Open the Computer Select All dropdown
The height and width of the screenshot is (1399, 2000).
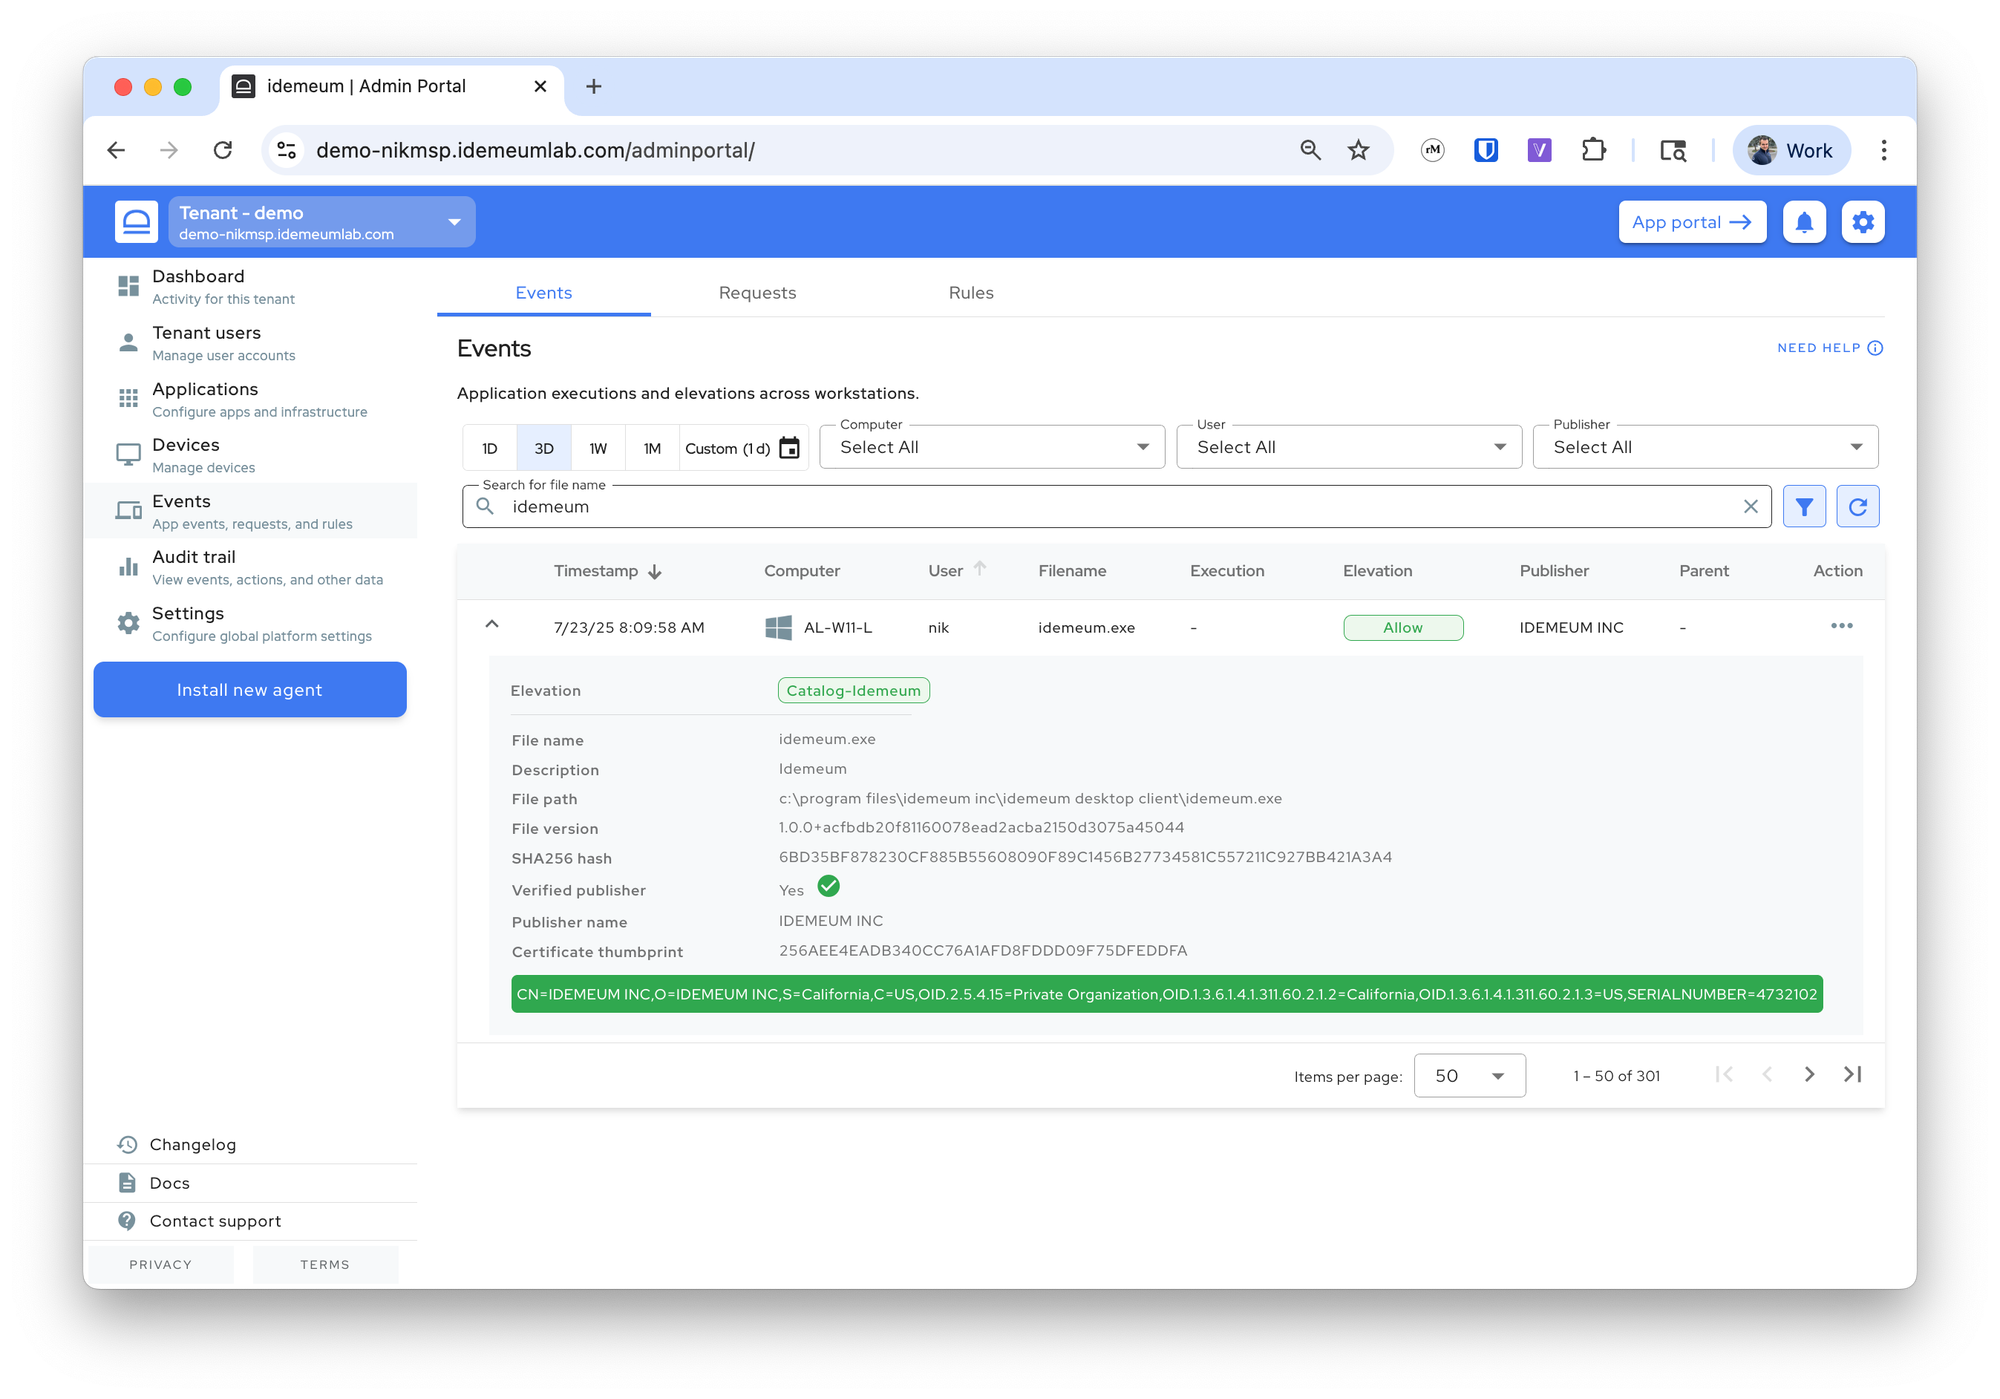point(992,447)
